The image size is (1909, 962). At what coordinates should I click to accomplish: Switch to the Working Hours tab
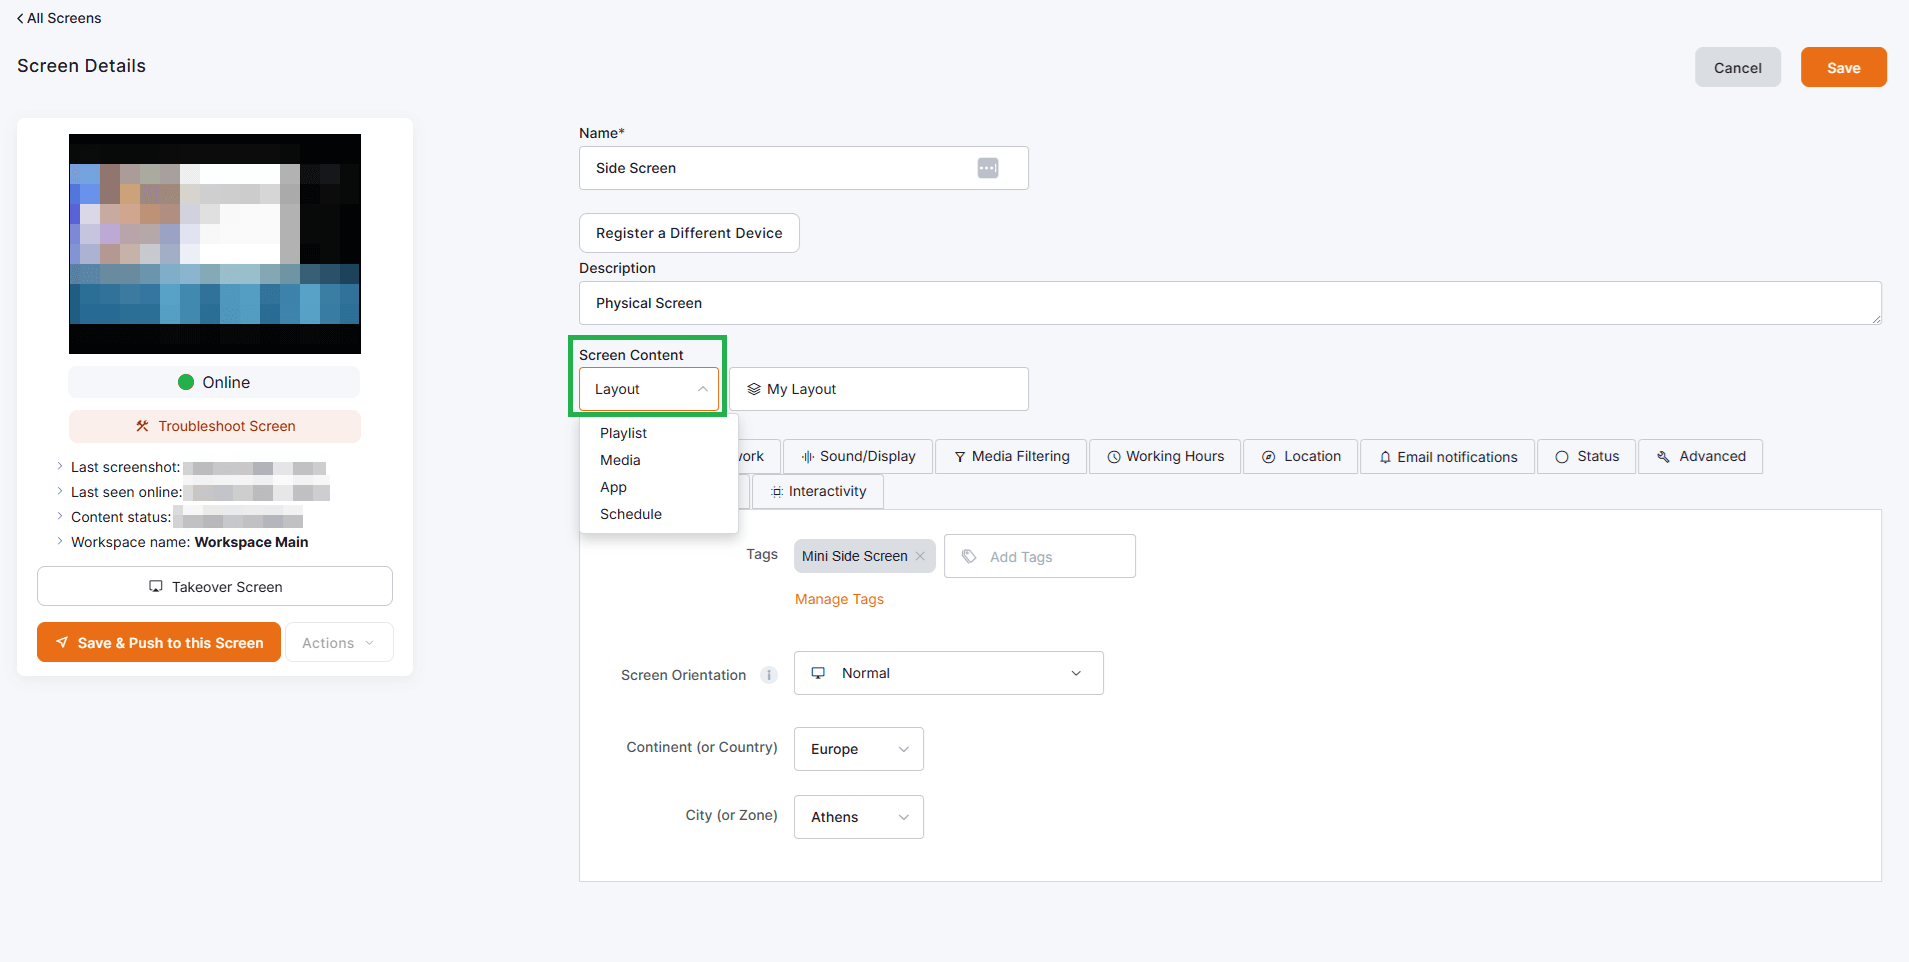(x=1165, y=457)
